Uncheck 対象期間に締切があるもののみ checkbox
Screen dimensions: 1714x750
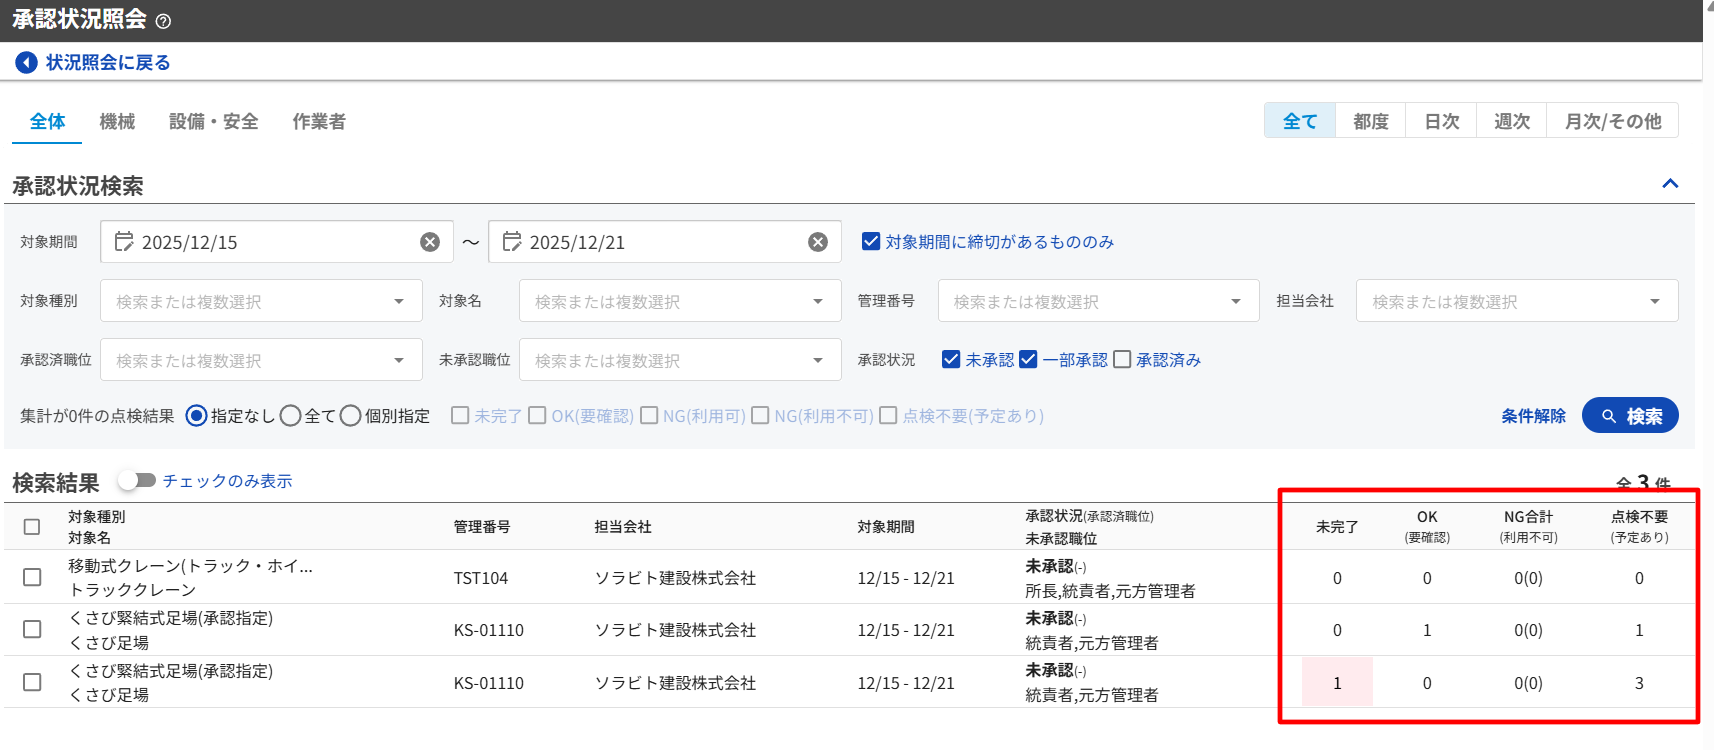click(871, 242)
